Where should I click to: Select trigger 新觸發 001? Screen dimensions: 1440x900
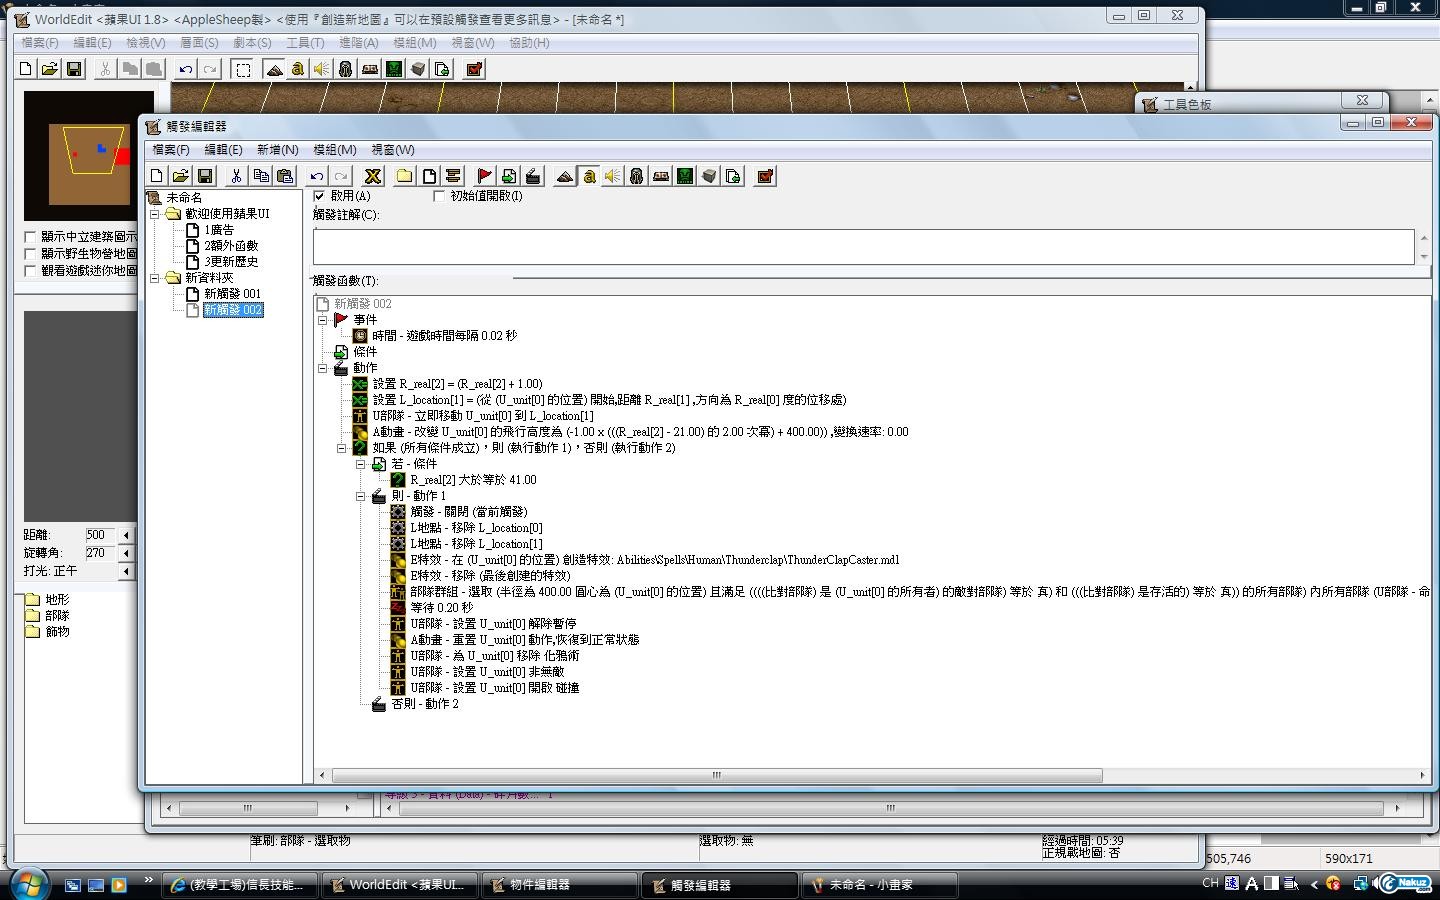coord(232,294)
